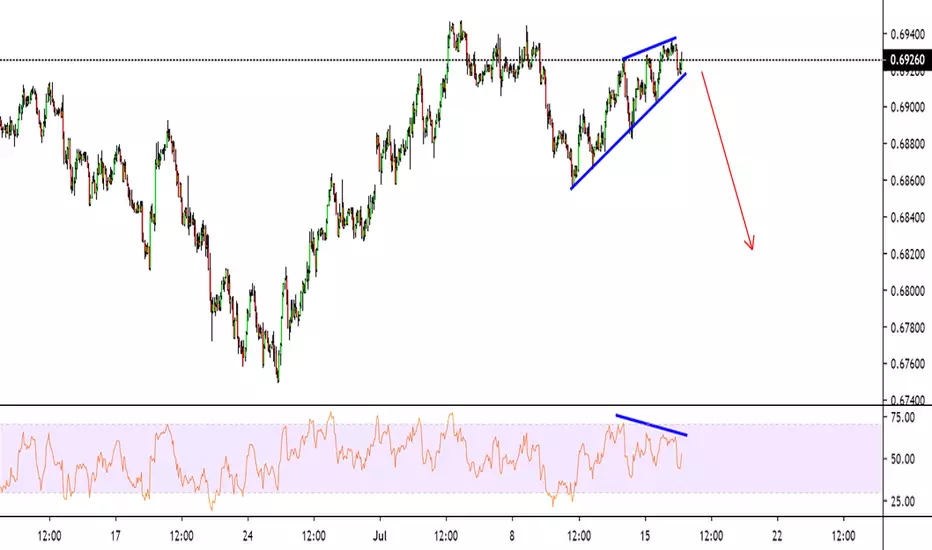Viewport: 932px width, 550px height.
Task: Click the 0.67400 price axis label
Action: click(907, 400)
